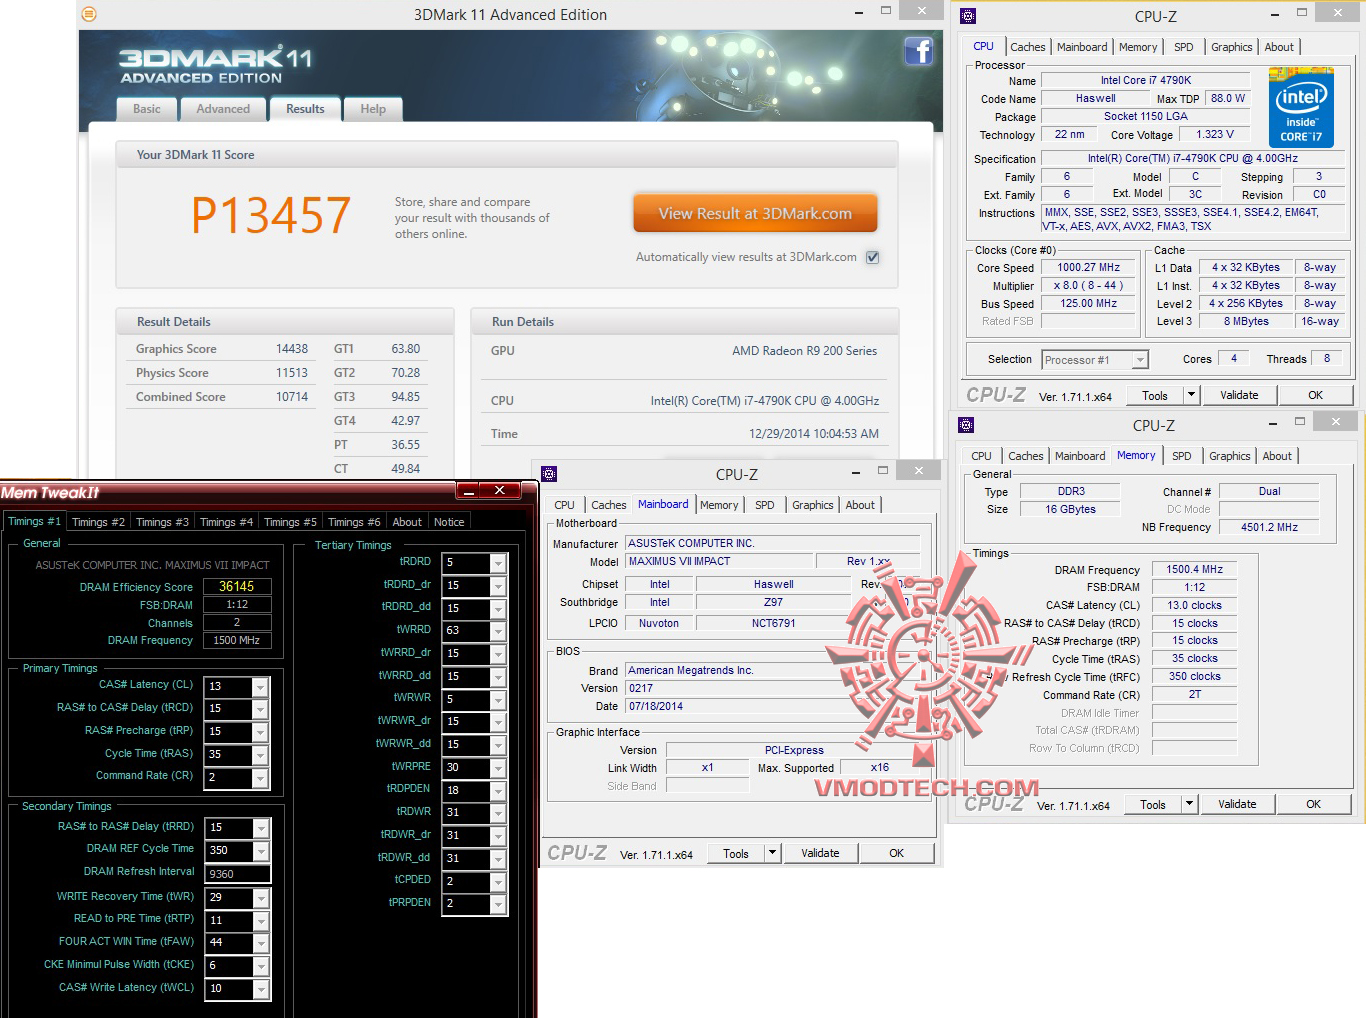This screenshot has height=1018, width=1366.
Task: Click the DRAM Efficiency Score value 36145
Action: click(x=237, y=587)
